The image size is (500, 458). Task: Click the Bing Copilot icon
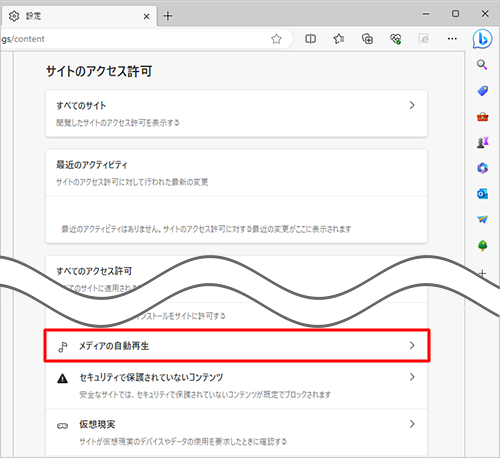(x=482, y=39)
